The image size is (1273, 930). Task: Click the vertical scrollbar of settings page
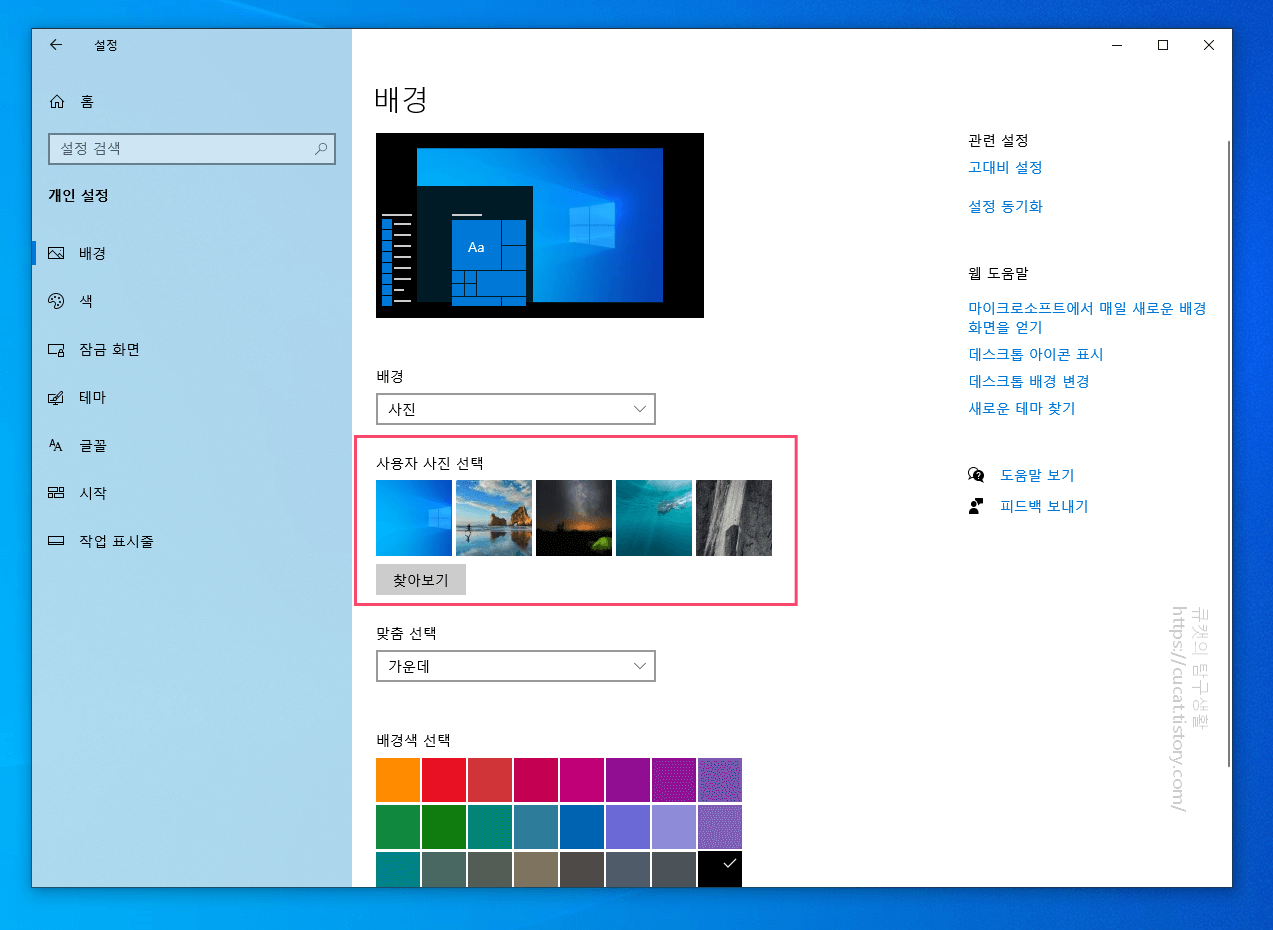pos(1228,453)
